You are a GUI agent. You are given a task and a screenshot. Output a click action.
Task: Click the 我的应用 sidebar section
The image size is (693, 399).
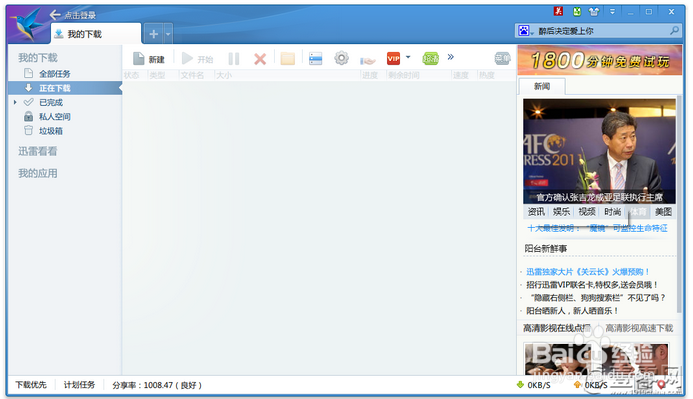pos(38,173)
